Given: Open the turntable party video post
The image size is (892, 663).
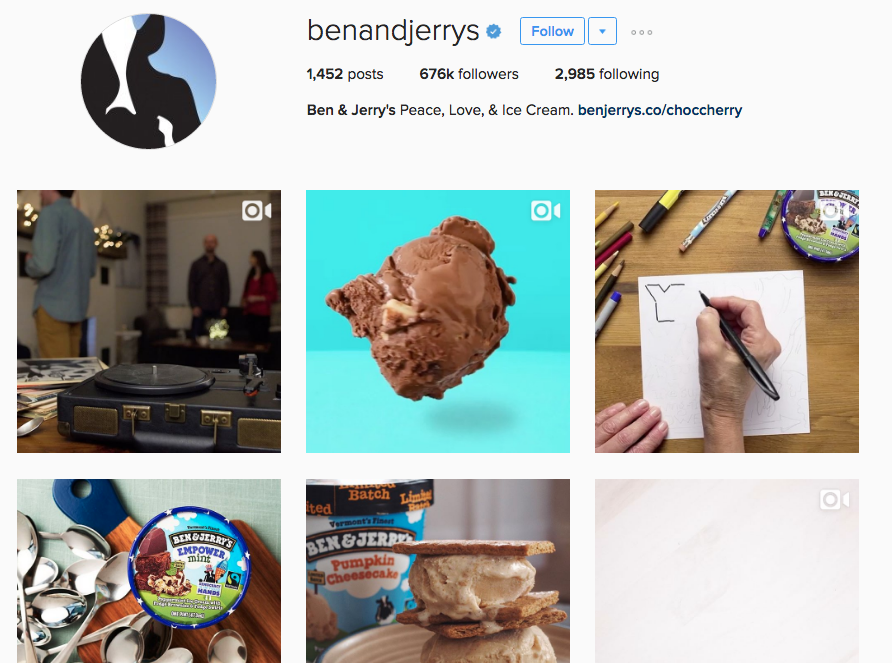Looking at the screenshot, I should coord(149,322).
